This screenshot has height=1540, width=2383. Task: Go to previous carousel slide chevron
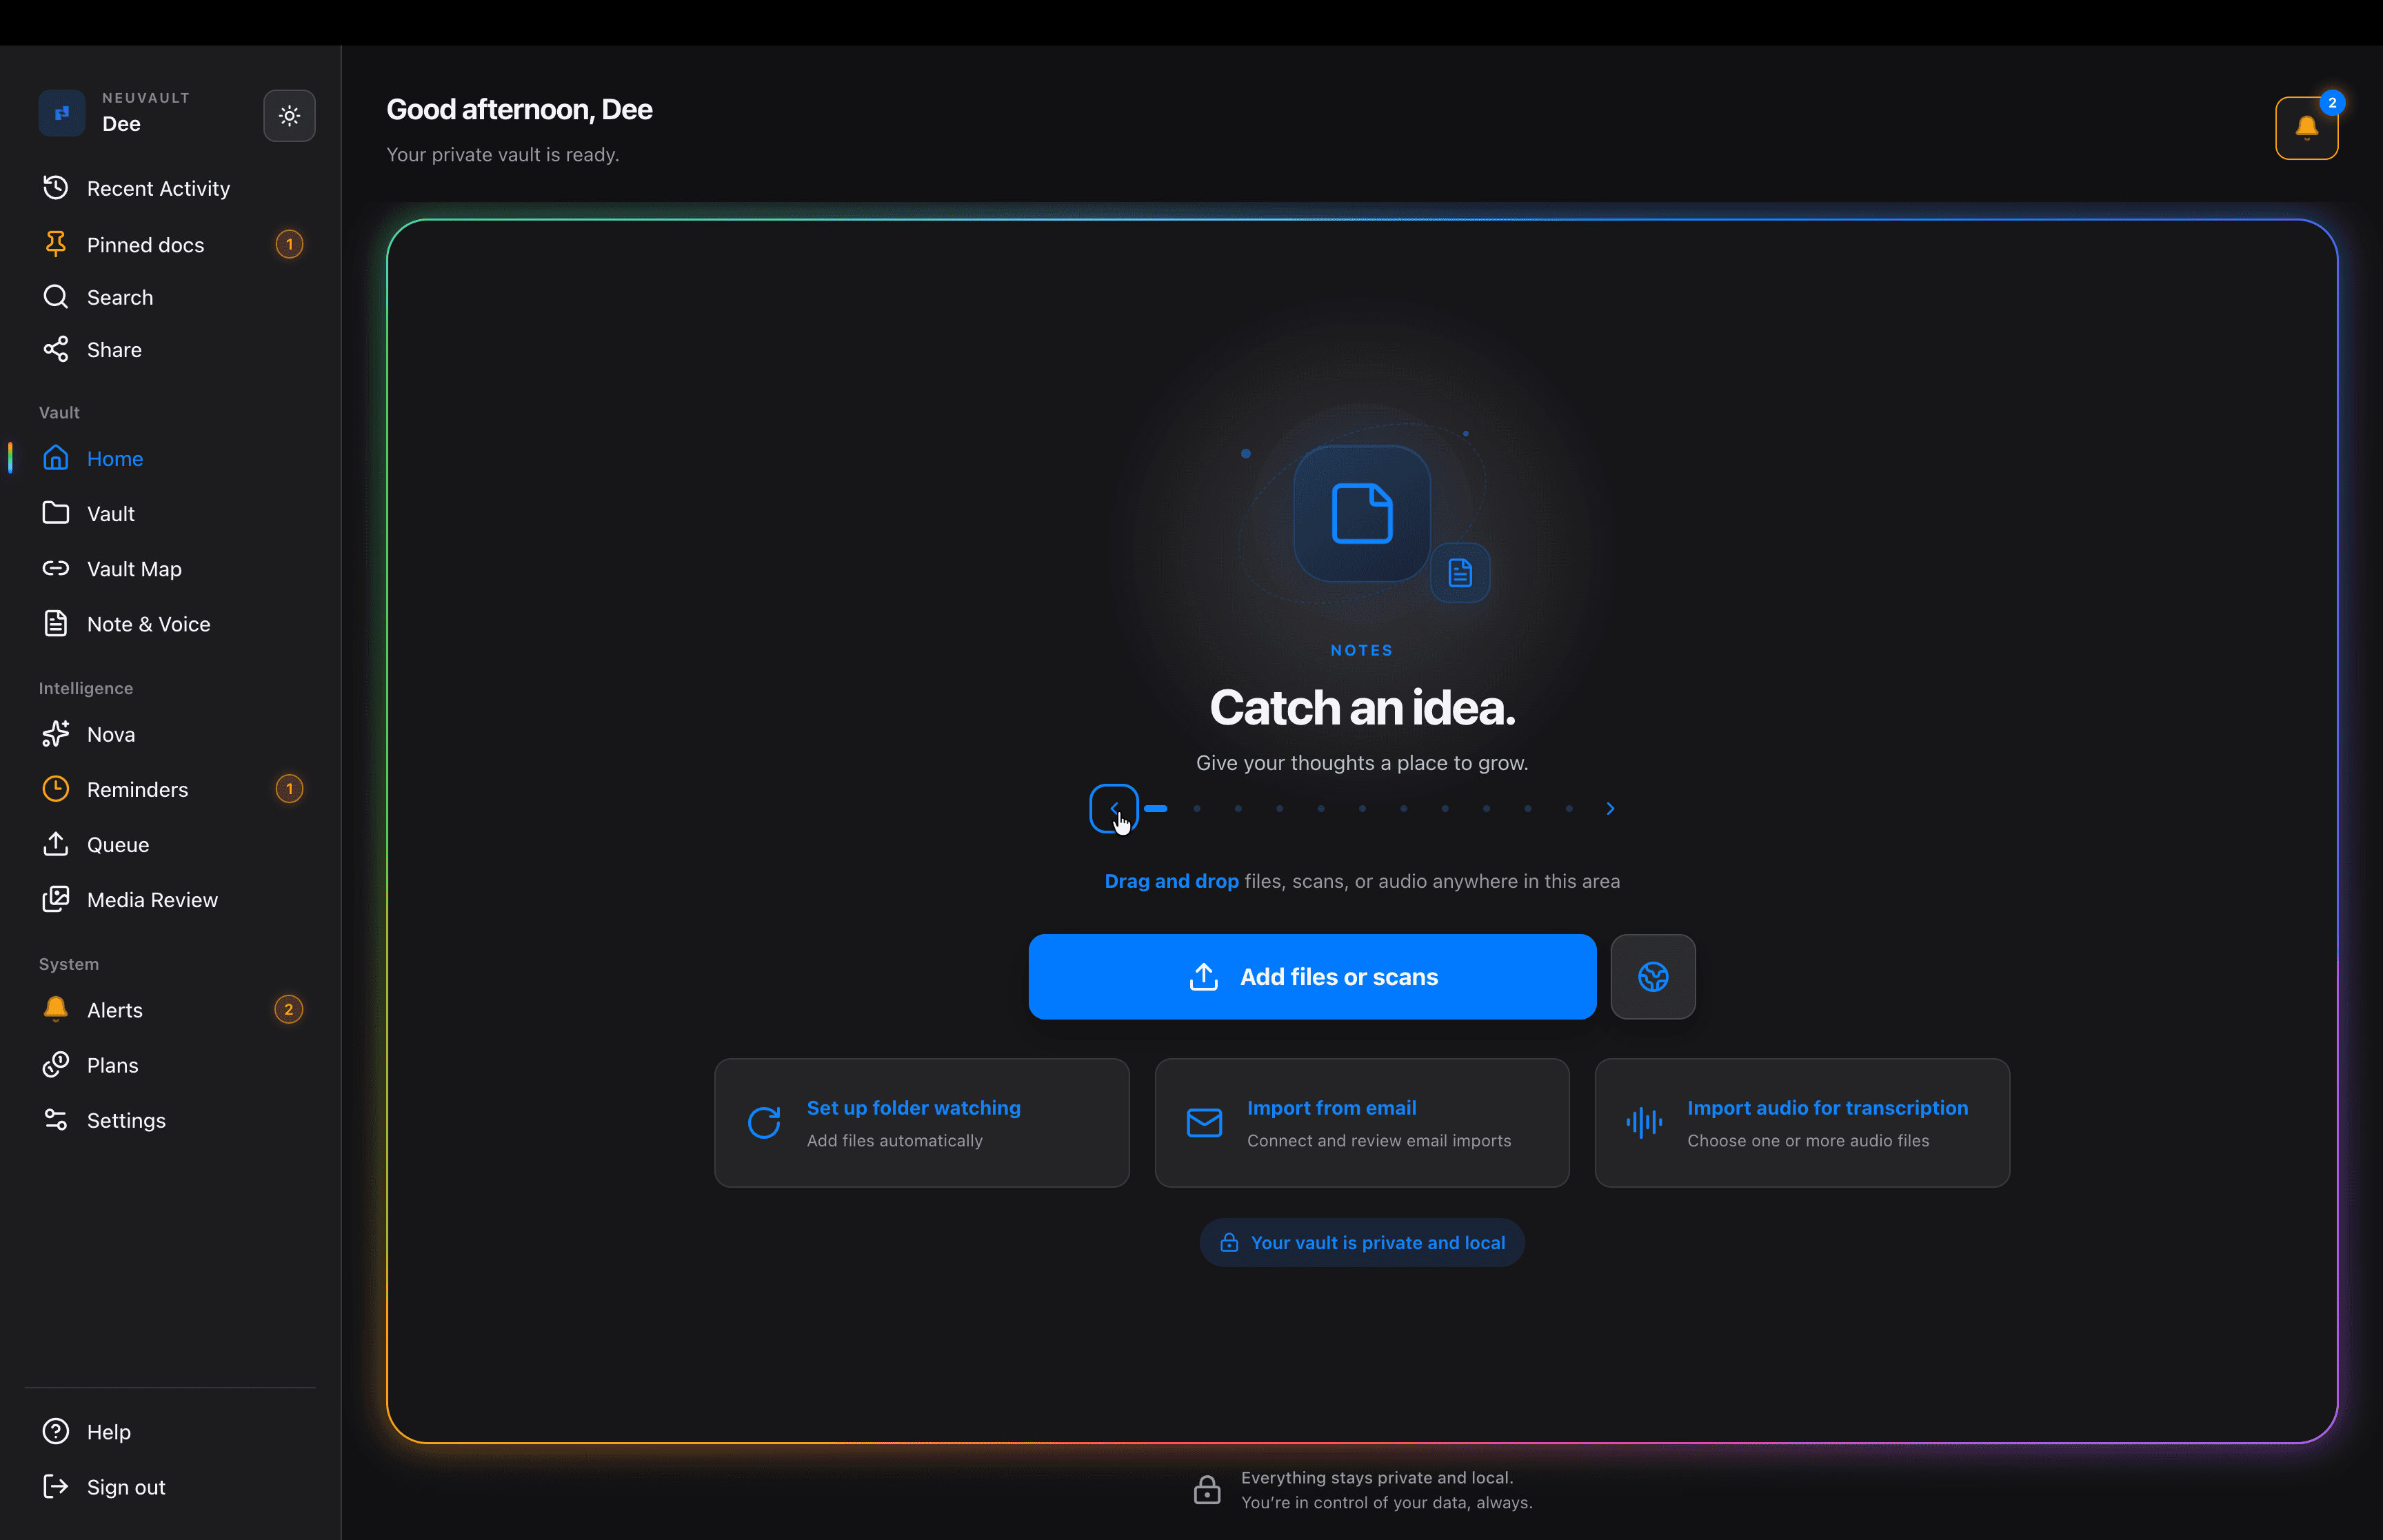point(1113,808)
